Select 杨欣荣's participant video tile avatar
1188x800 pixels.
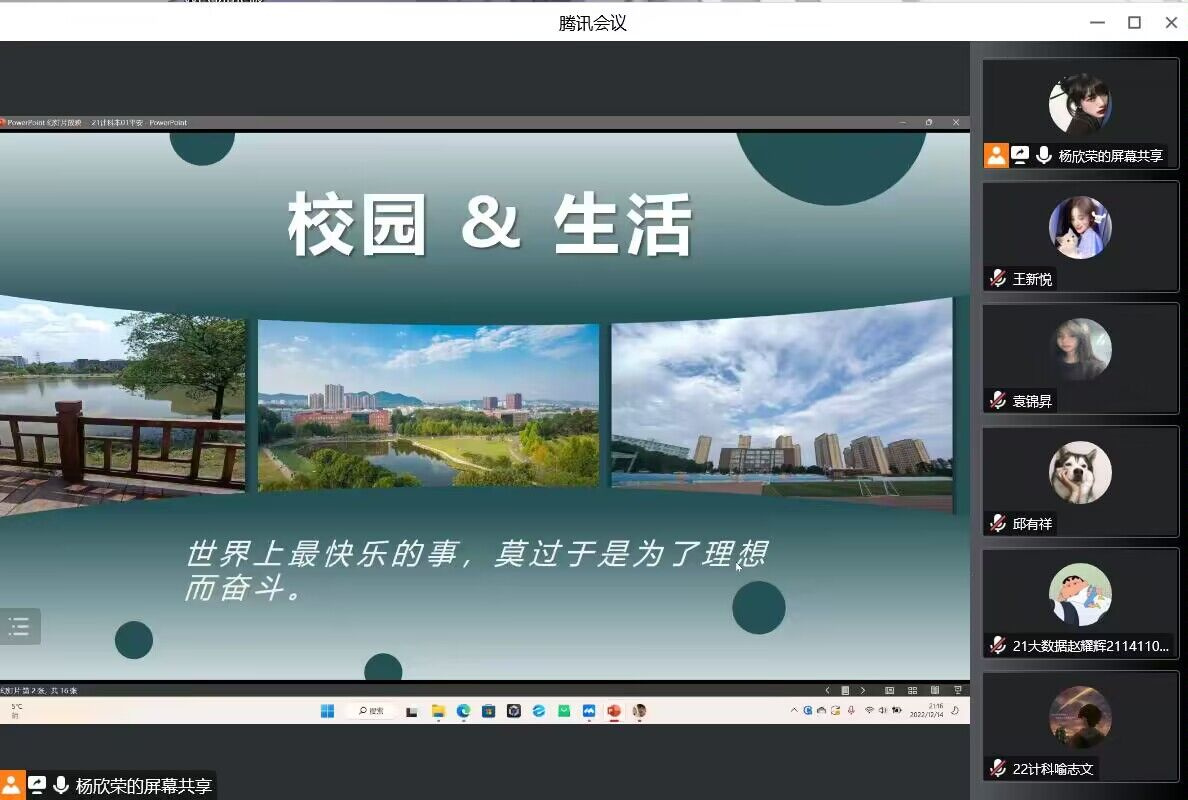[x=1080, y=103]
